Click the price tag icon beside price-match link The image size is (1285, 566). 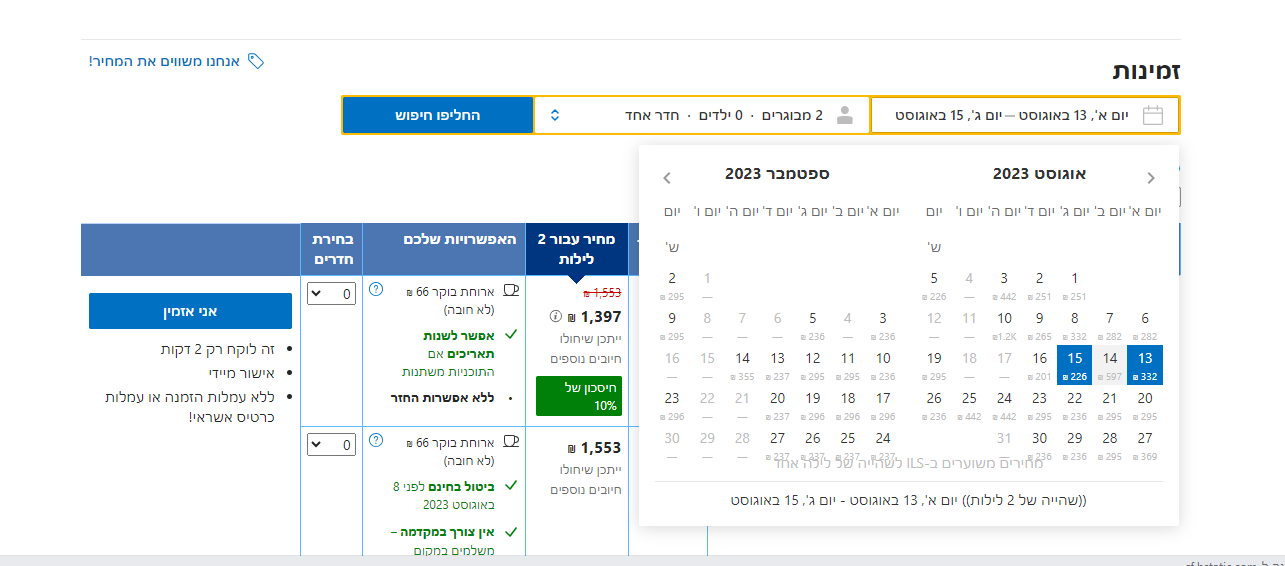256,61
